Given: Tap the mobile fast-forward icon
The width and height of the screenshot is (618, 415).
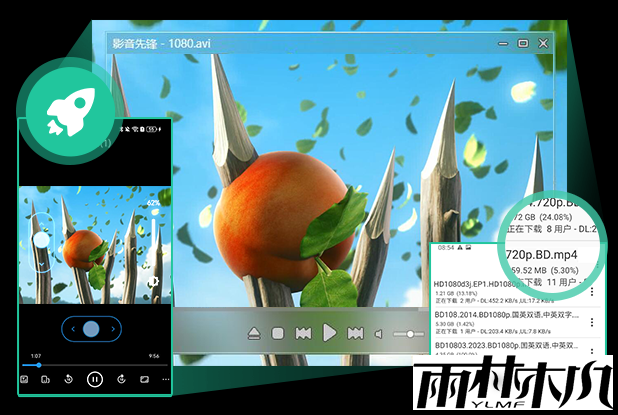Looking at the screenshot, I should coord(120,379).
